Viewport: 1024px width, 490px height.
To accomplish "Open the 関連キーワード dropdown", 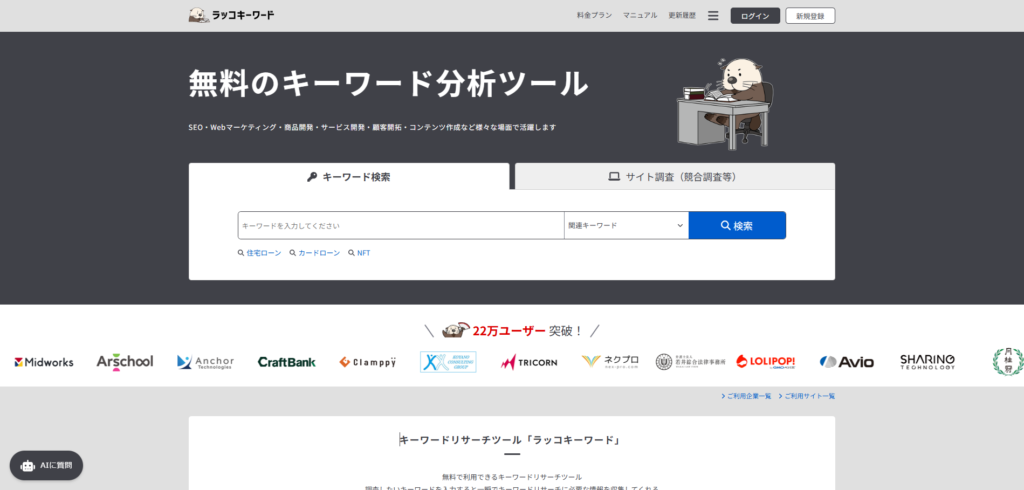I will tap(626, 225).
